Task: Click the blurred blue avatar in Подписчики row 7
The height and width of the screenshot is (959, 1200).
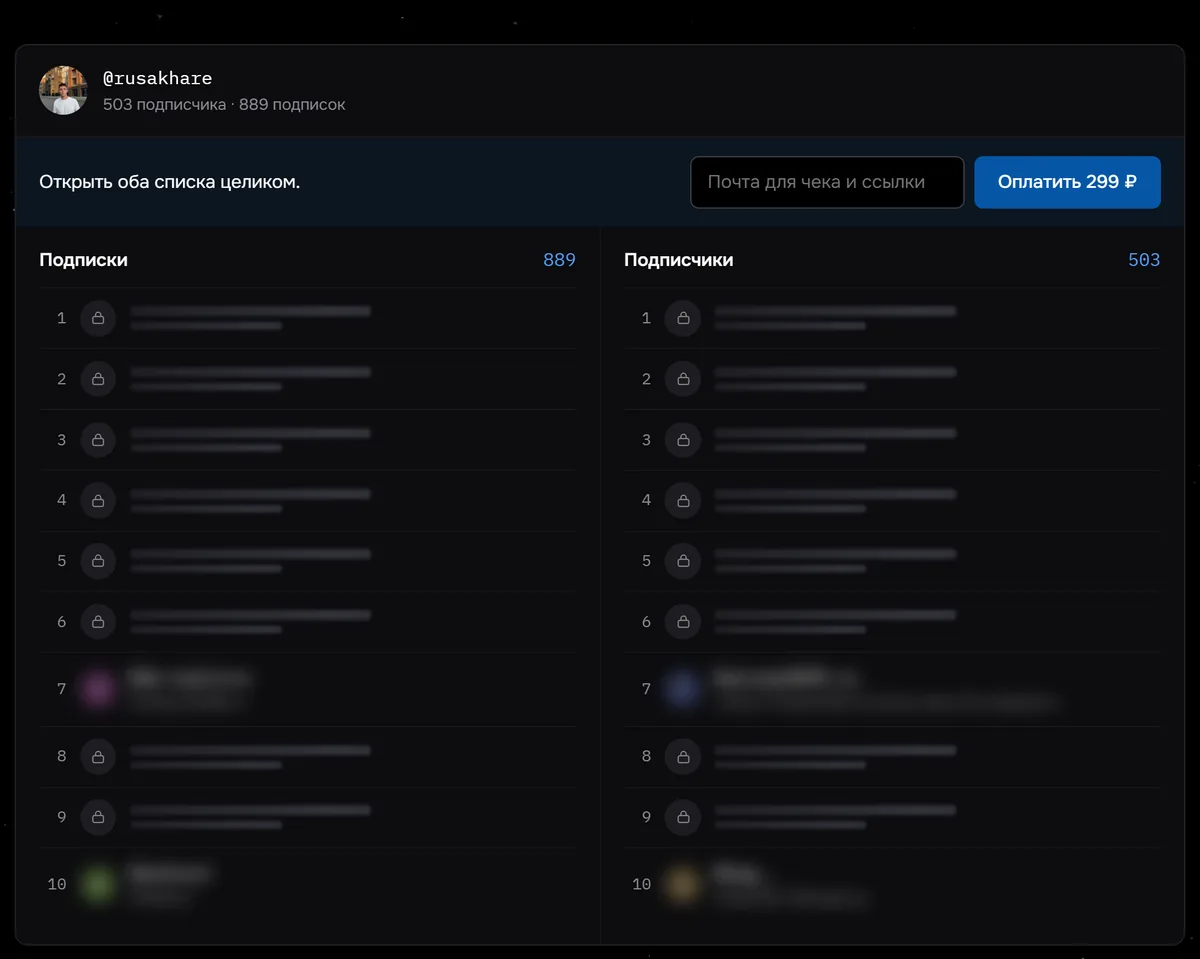Action: [683, 689]
